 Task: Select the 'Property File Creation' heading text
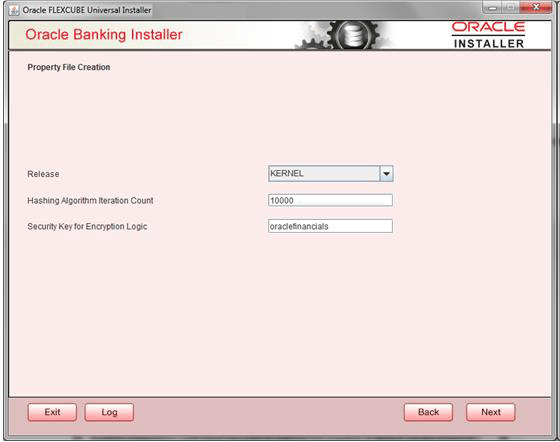click(x=69, y=67)
